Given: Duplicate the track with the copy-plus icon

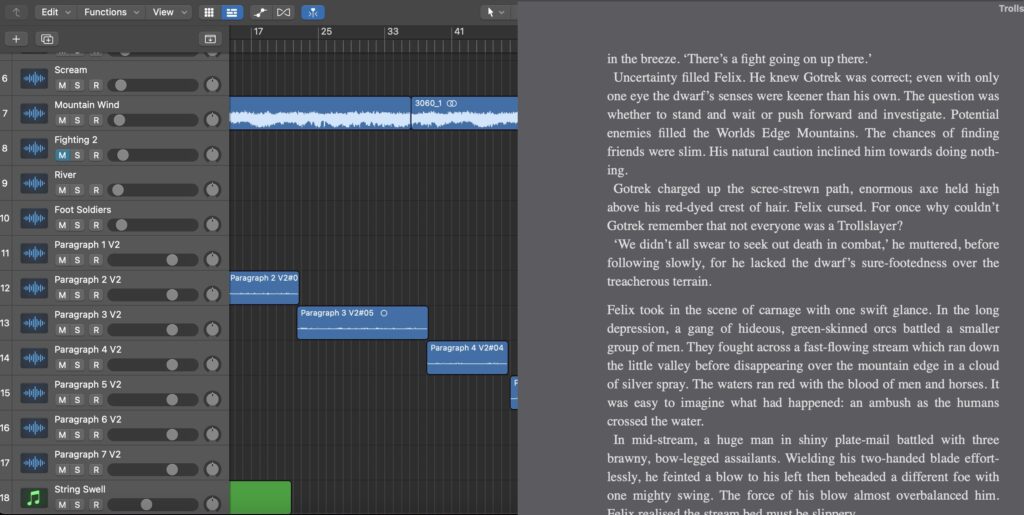Looking at the screenshot, I should tap(47, 39).
